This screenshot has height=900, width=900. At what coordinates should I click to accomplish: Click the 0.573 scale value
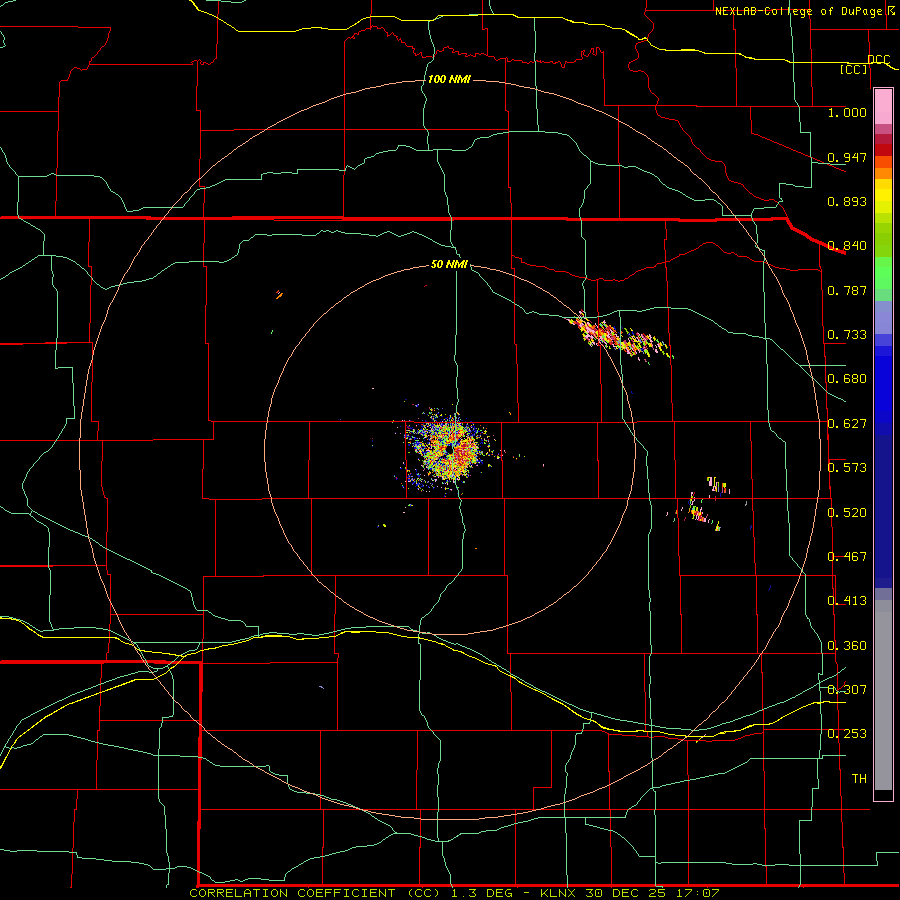(847, 468)
